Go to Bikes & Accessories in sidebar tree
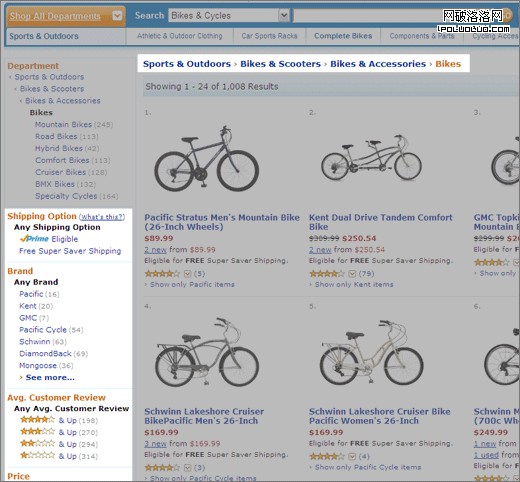The width and height of the screenshot is (520, 482). tap(63, 101)
